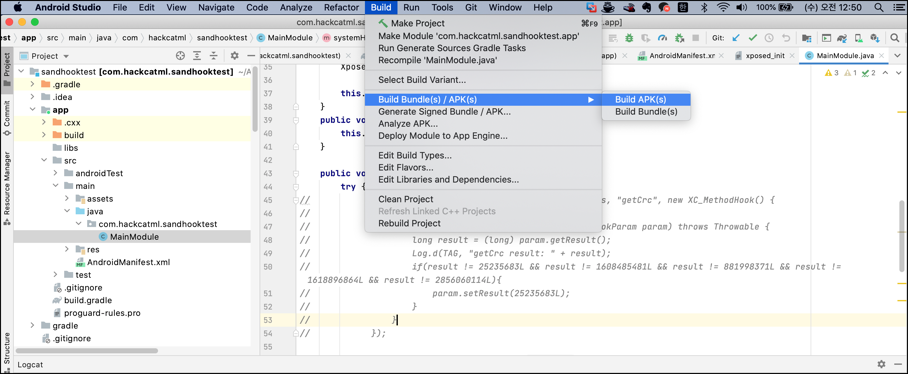The width and height of the screenshot is (908, 374).
Task: Select MainModule file in project tree
Action: coord(132,237)
